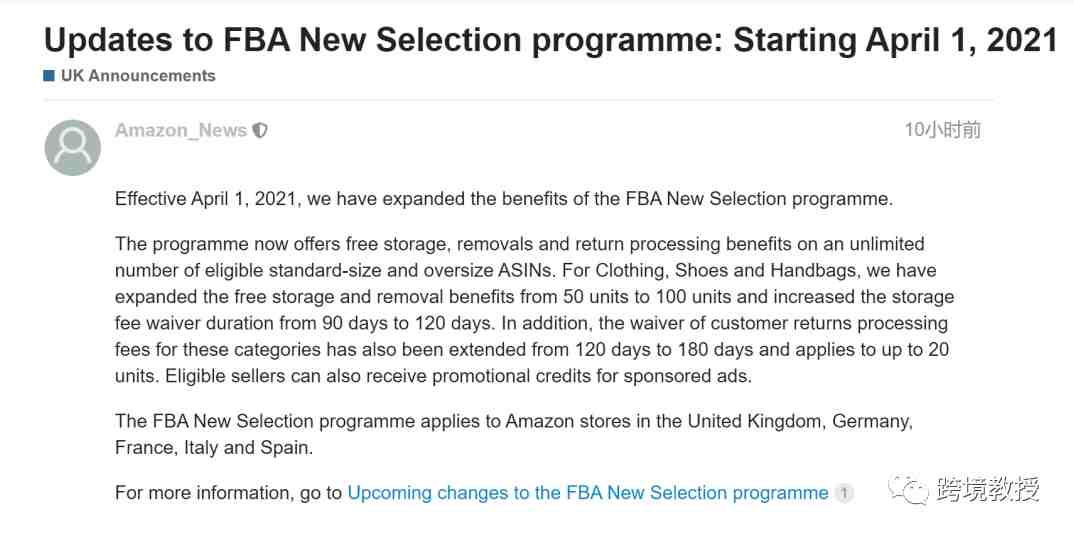Click the line mentioning United Kingdom, Germany
Image resolution: width=1074 pixels, height=536 pixels.
tap(514, 421)
